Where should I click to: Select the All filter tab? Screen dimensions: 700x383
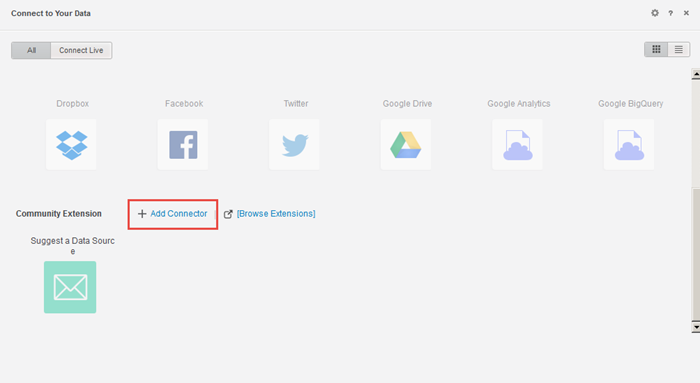point(31,50)
